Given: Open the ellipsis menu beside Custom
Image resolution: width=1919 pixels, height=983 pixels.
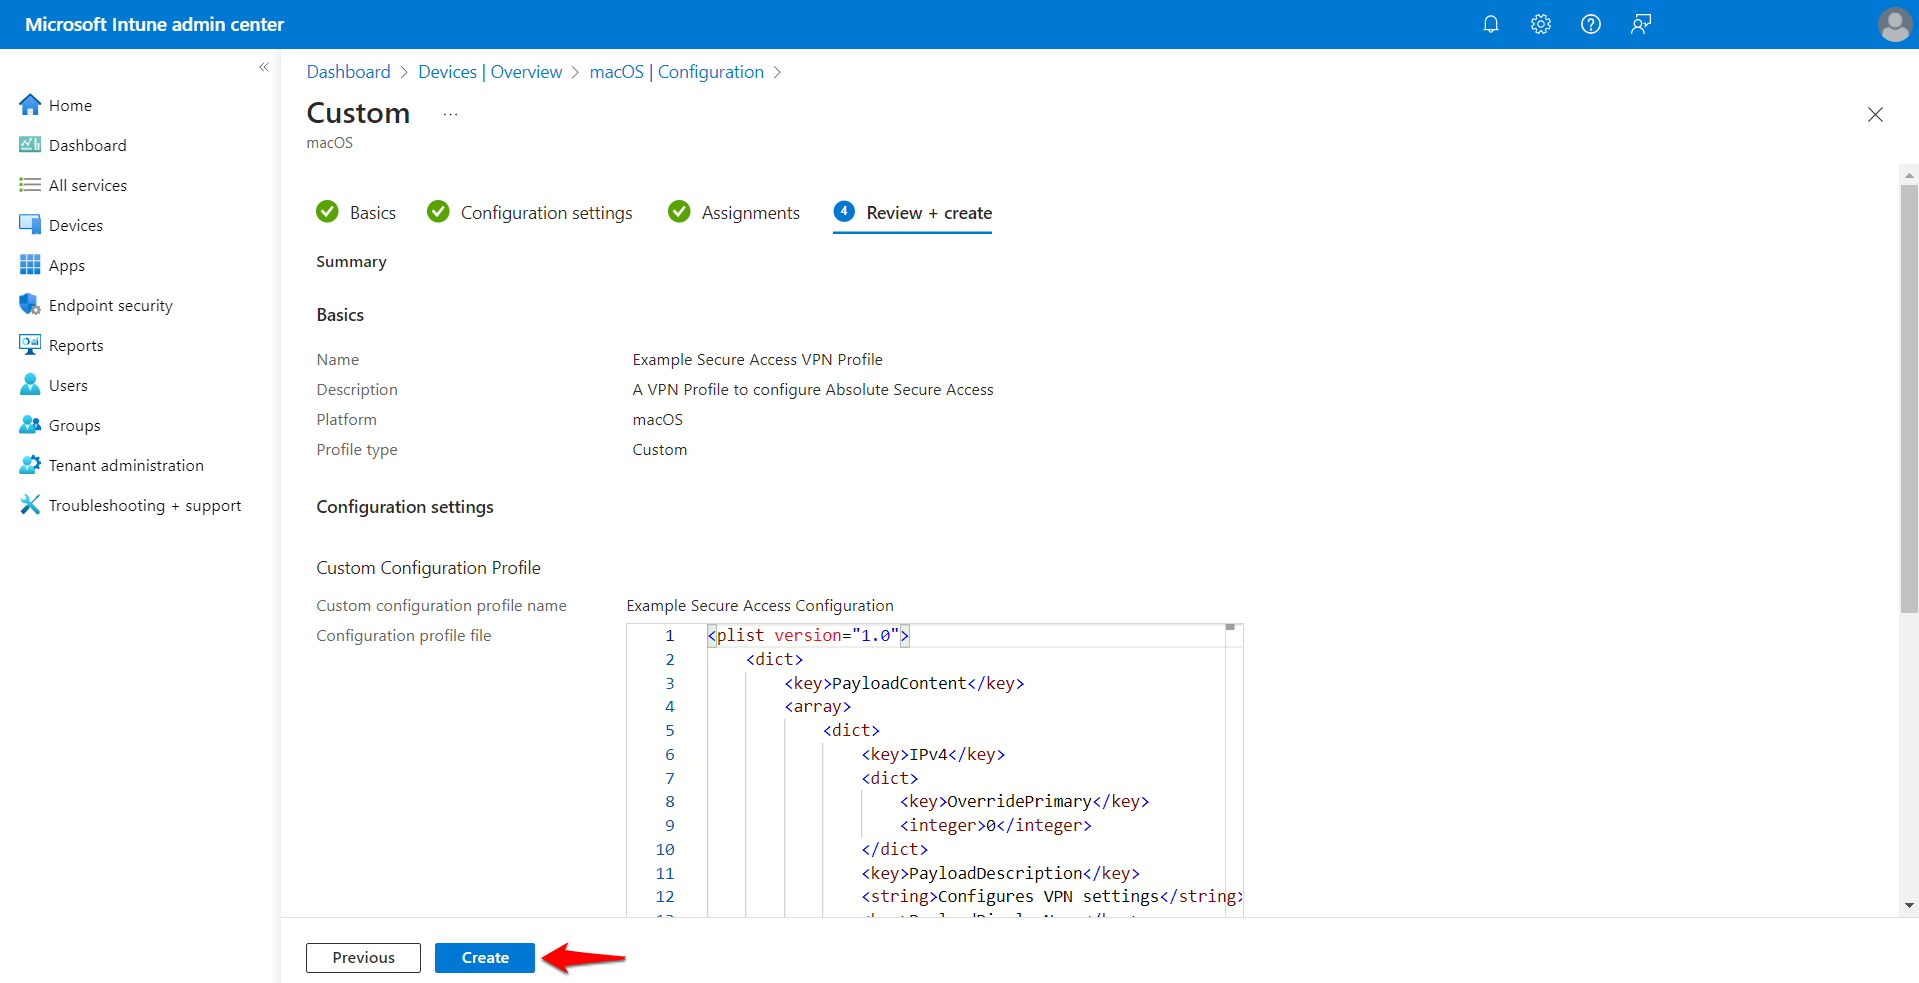Looking at the screenshot, I should (450, 114).
